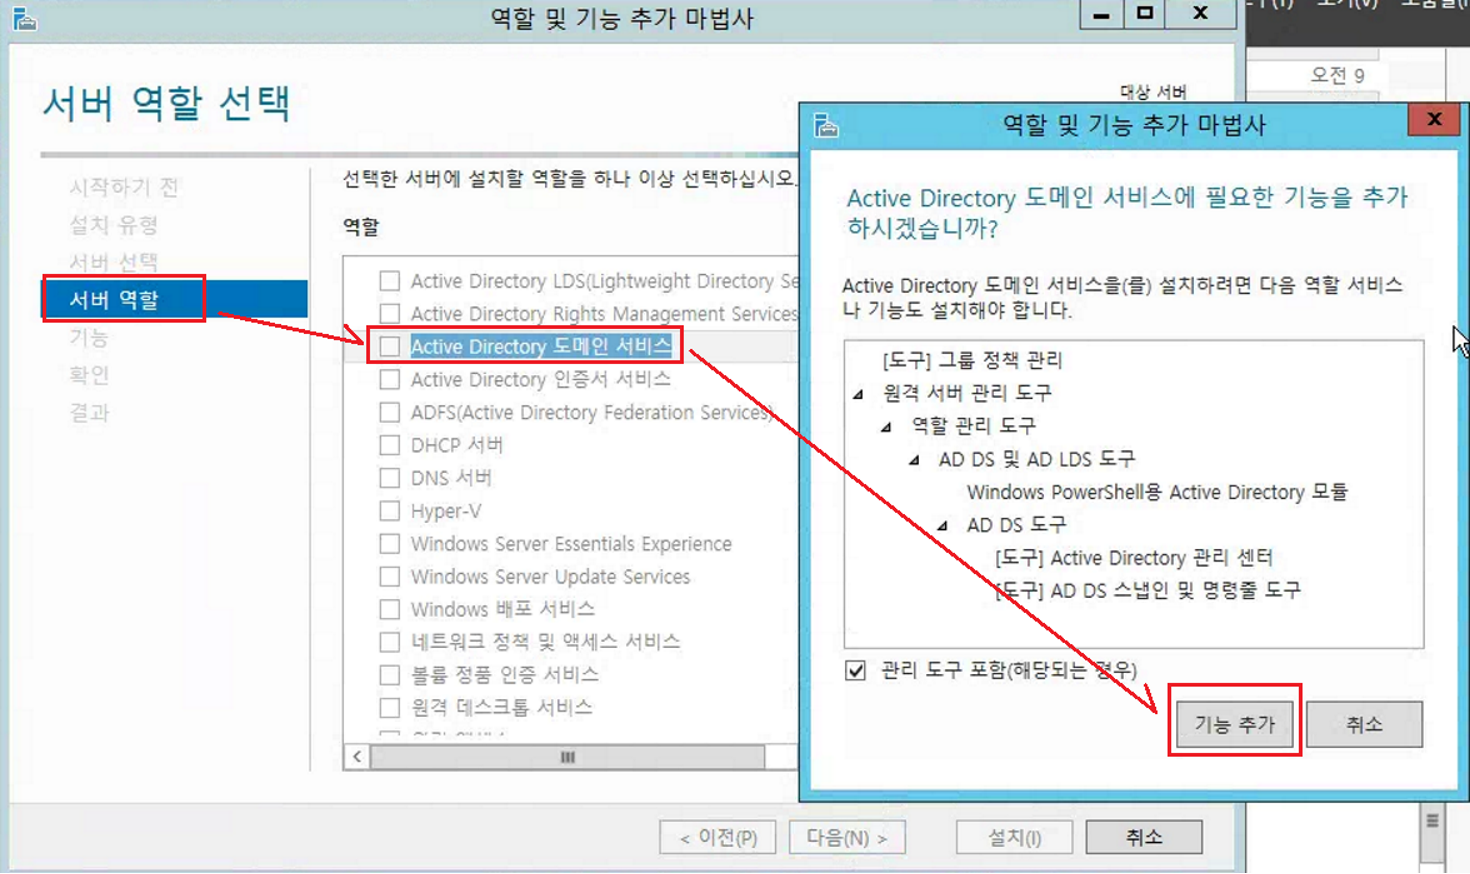Click the wizard icon in popup dialog title bar

(x=826, y=125)
